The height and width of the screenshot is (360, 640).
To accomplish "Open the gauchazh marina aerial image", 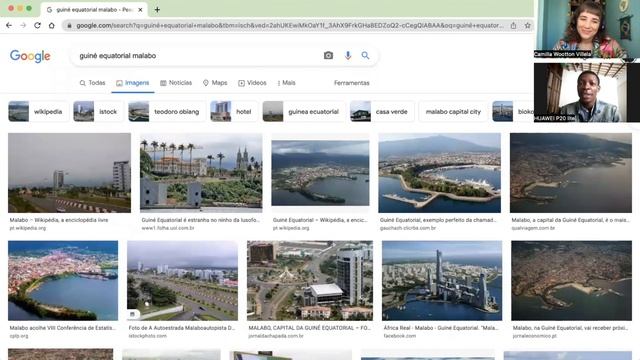I will (440, 173).
